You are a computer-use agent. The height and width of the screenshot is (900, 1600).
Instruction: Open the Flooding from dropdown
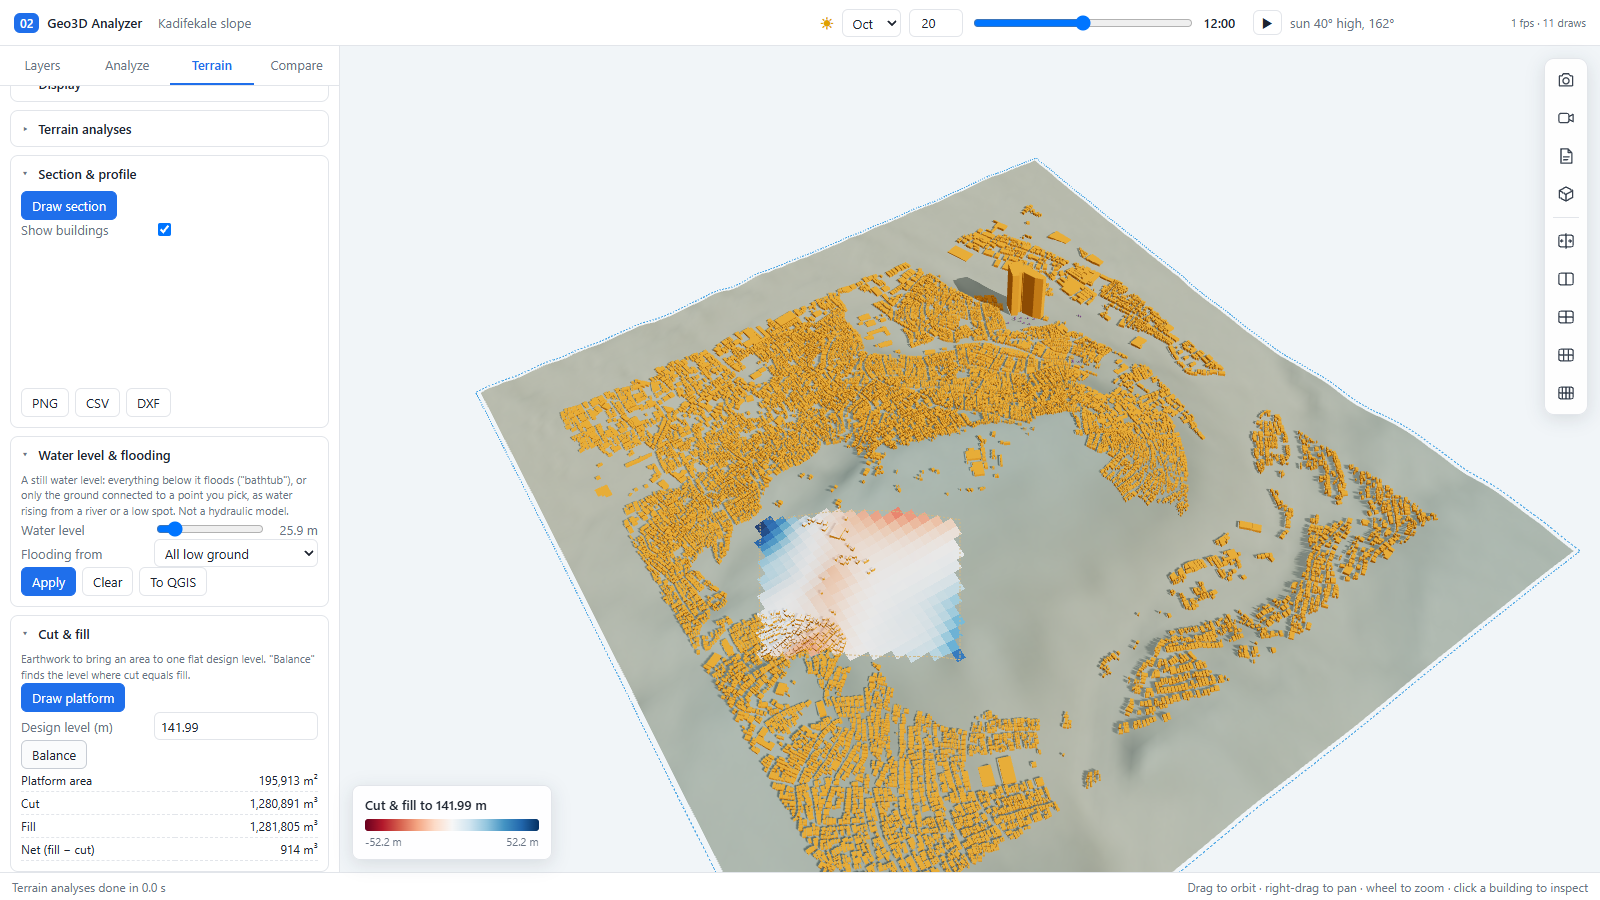tap(236, 554)
